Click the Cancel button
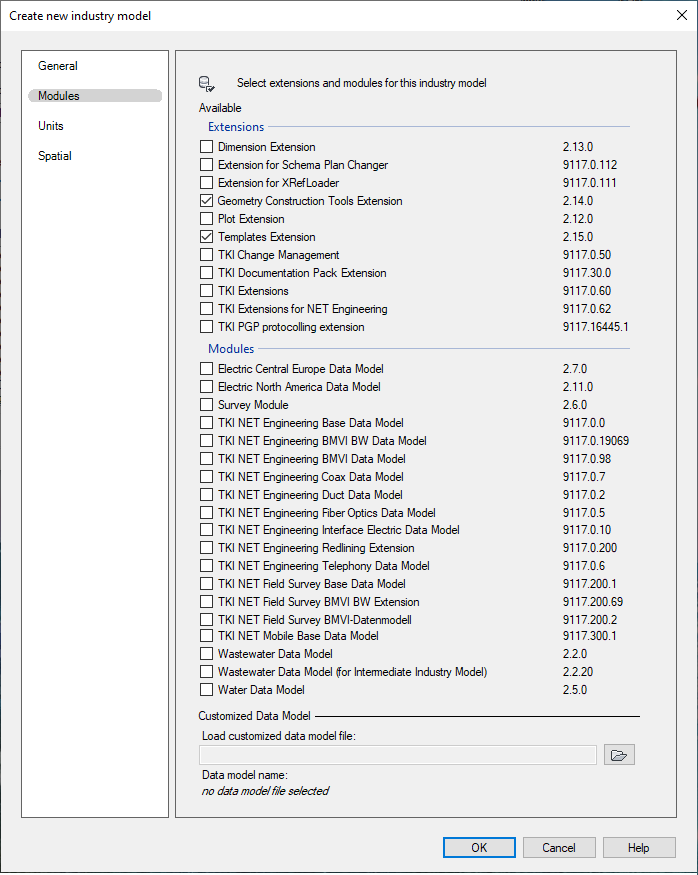Screen dimensions: 698x875 (559, 848)
